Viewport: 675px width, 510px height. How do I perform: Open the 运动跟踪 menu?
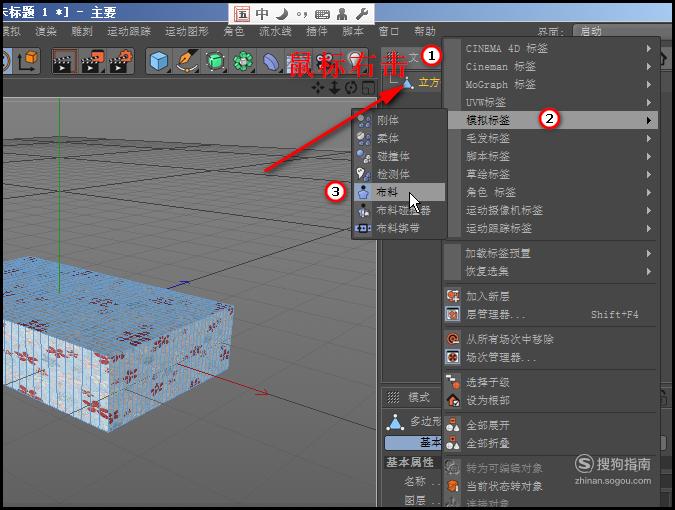[129, 31]
